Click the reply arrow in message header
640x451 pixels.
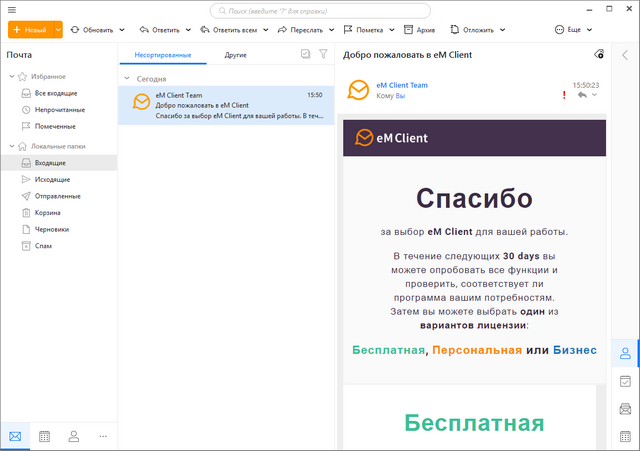point(582,96)
